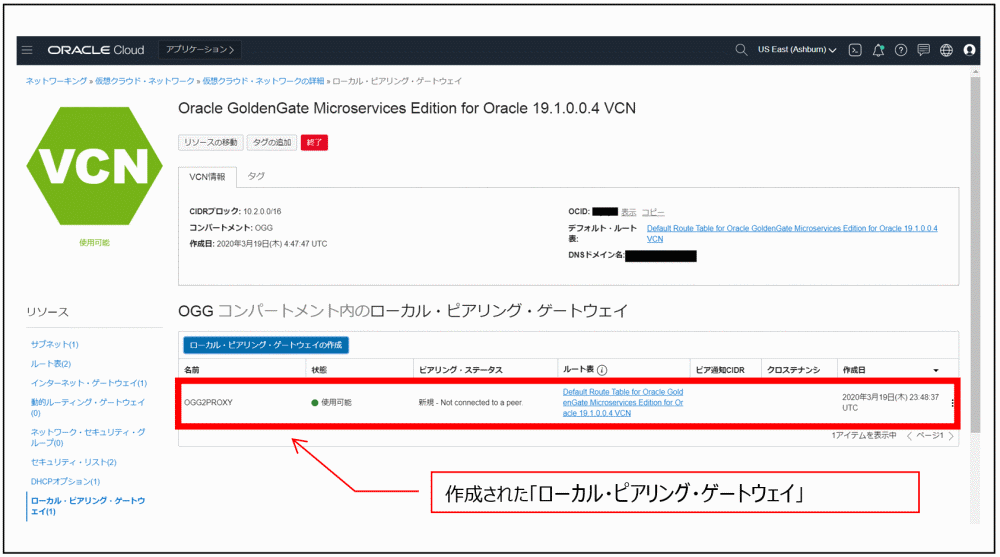Screen dimensions: 1000x557
Task: Click the ネットワーキング breadcrumb
Action: (56, 81)
